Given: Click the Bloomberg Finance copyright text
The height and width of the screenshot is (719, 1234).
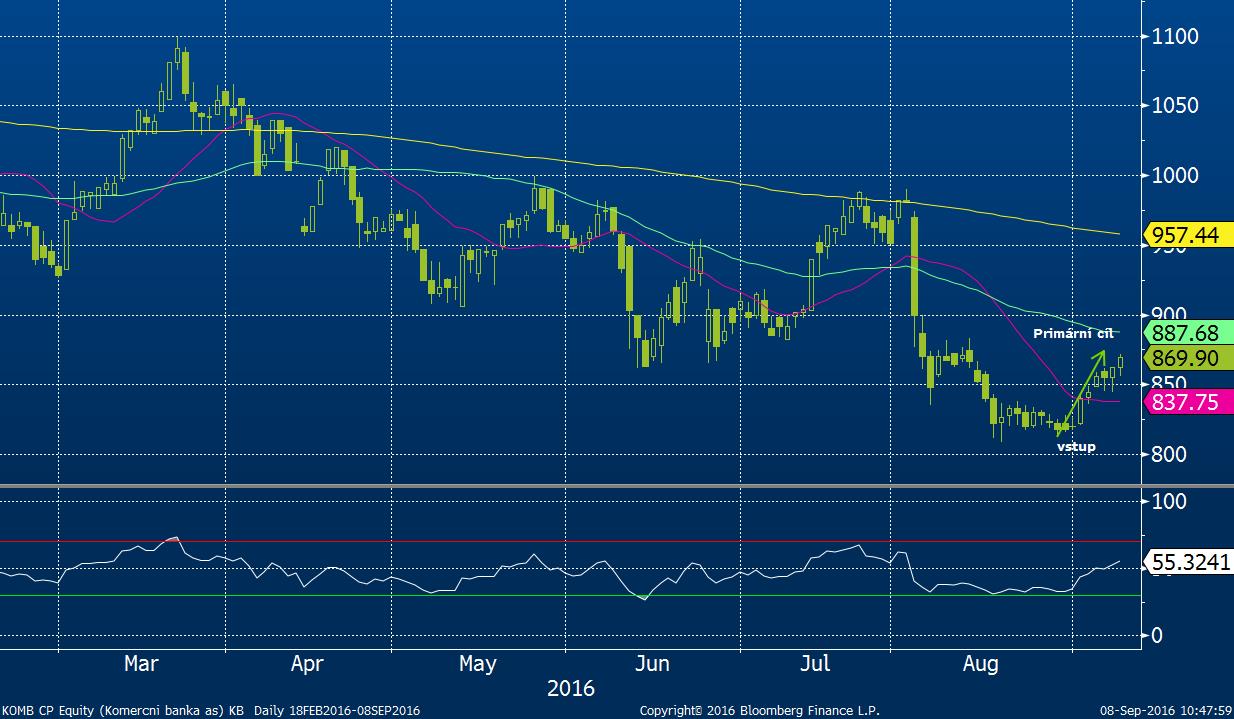Looking at the screenshot, I should pos(760,711).
